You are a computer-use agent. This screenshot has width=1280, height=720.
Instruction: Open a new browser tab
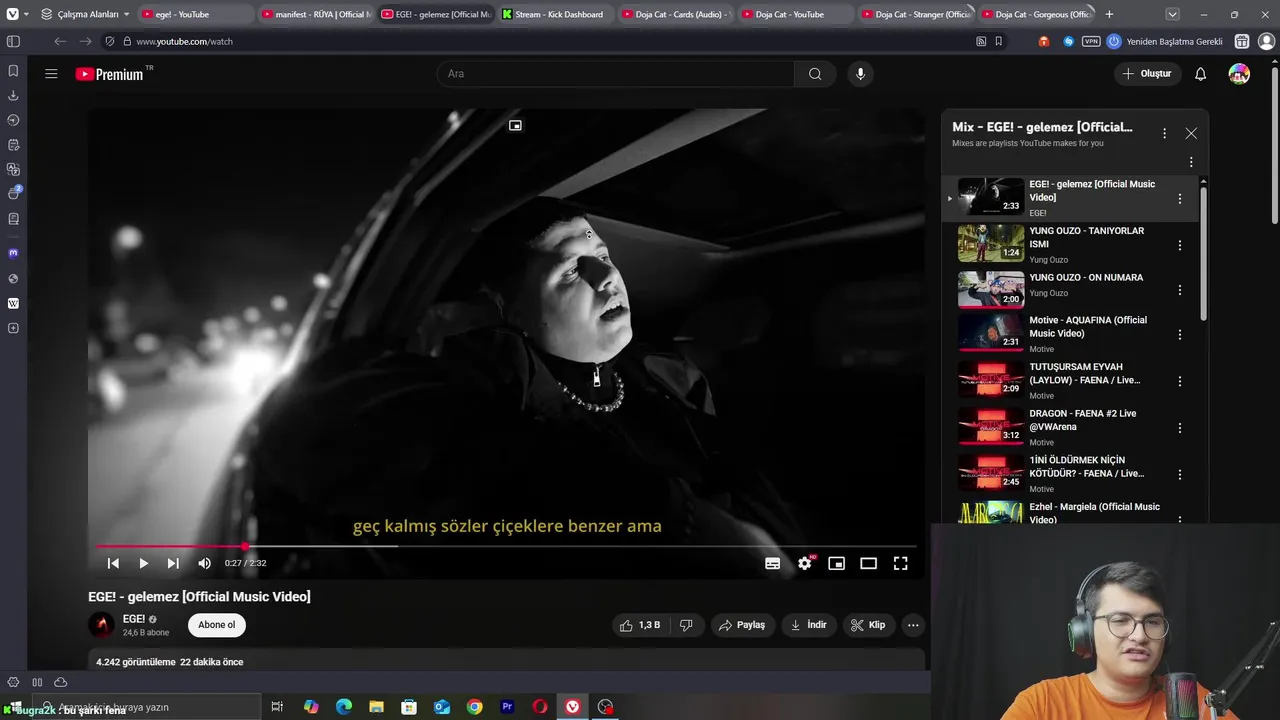point(1109,14)
